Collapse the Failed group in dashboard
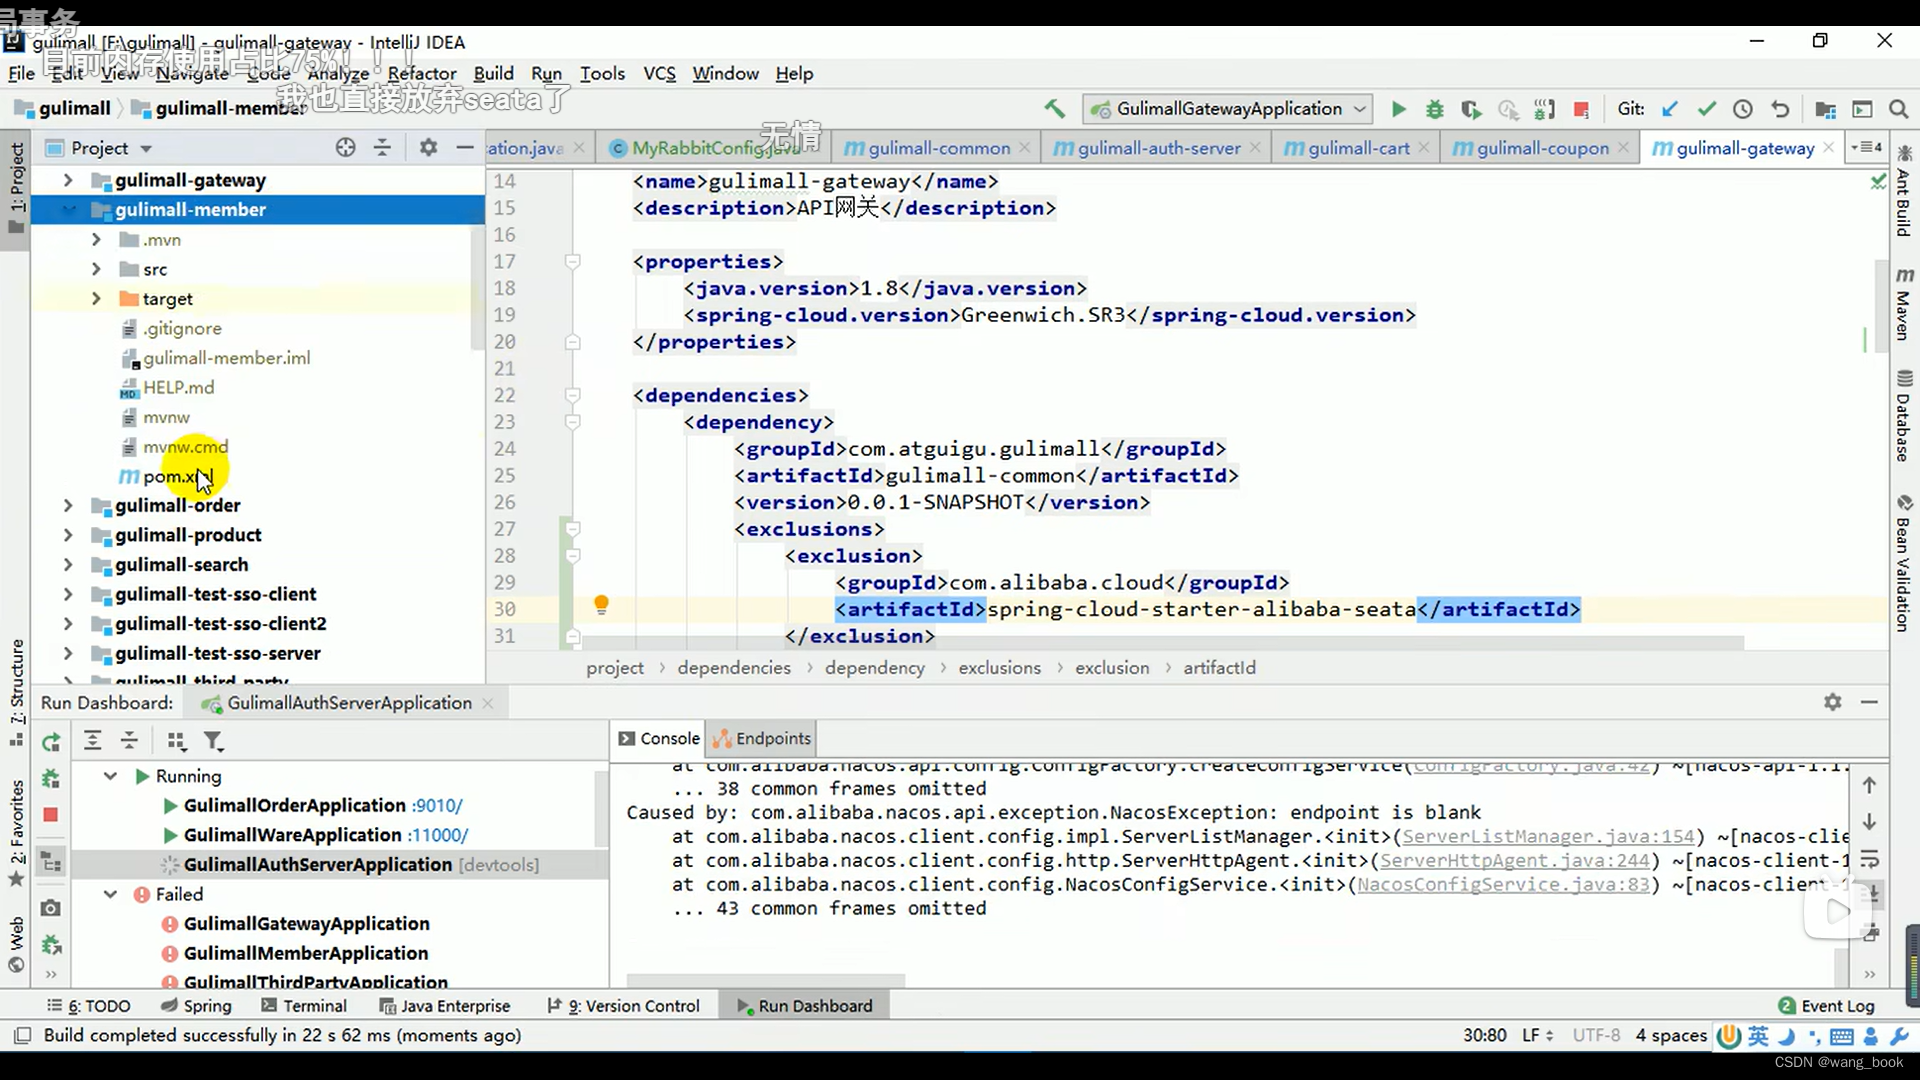The height and width of the screenshot is (1080, 1920). tap(111, 894)
